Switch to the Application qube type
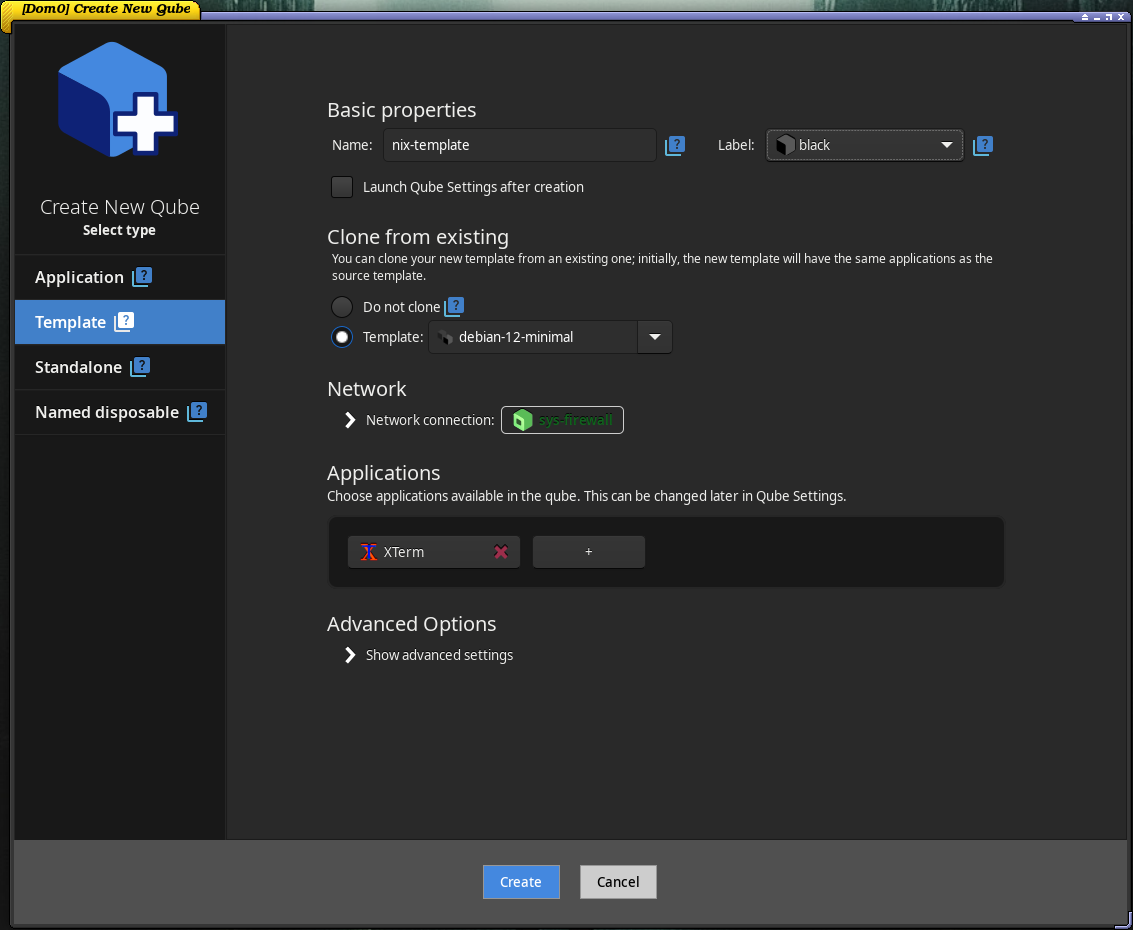 click(x=80, y=277)
